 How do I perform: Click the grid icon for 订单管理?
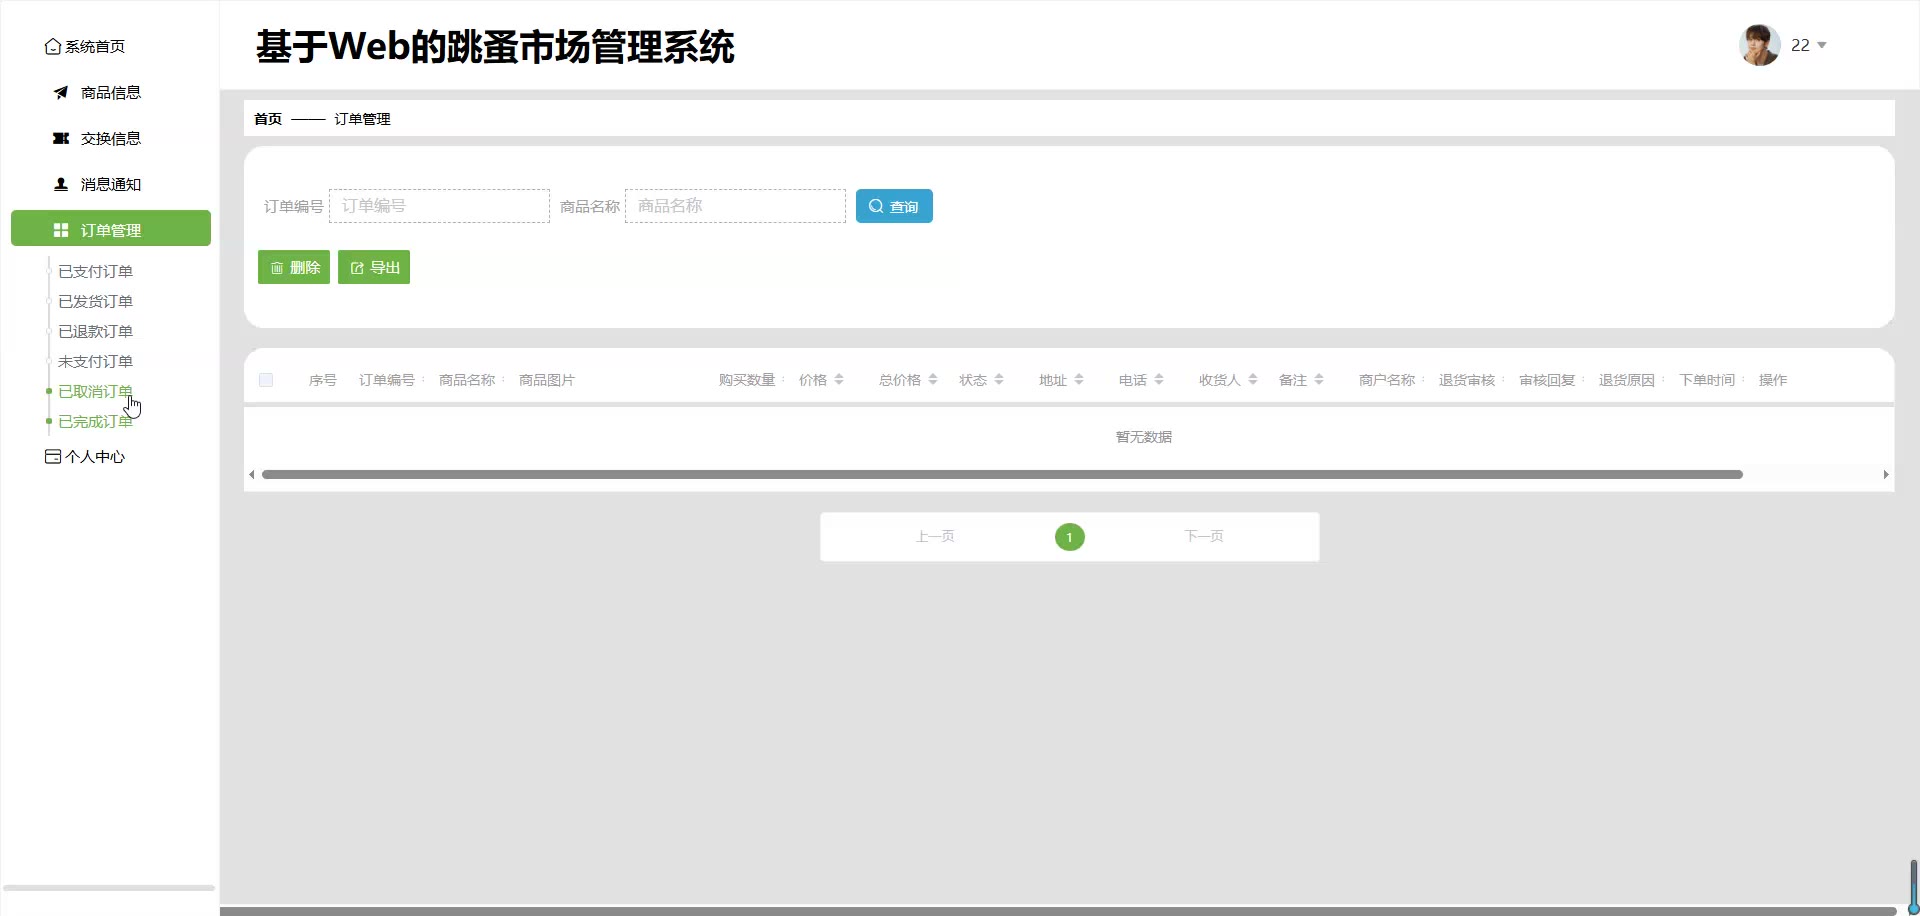point(61,231)
